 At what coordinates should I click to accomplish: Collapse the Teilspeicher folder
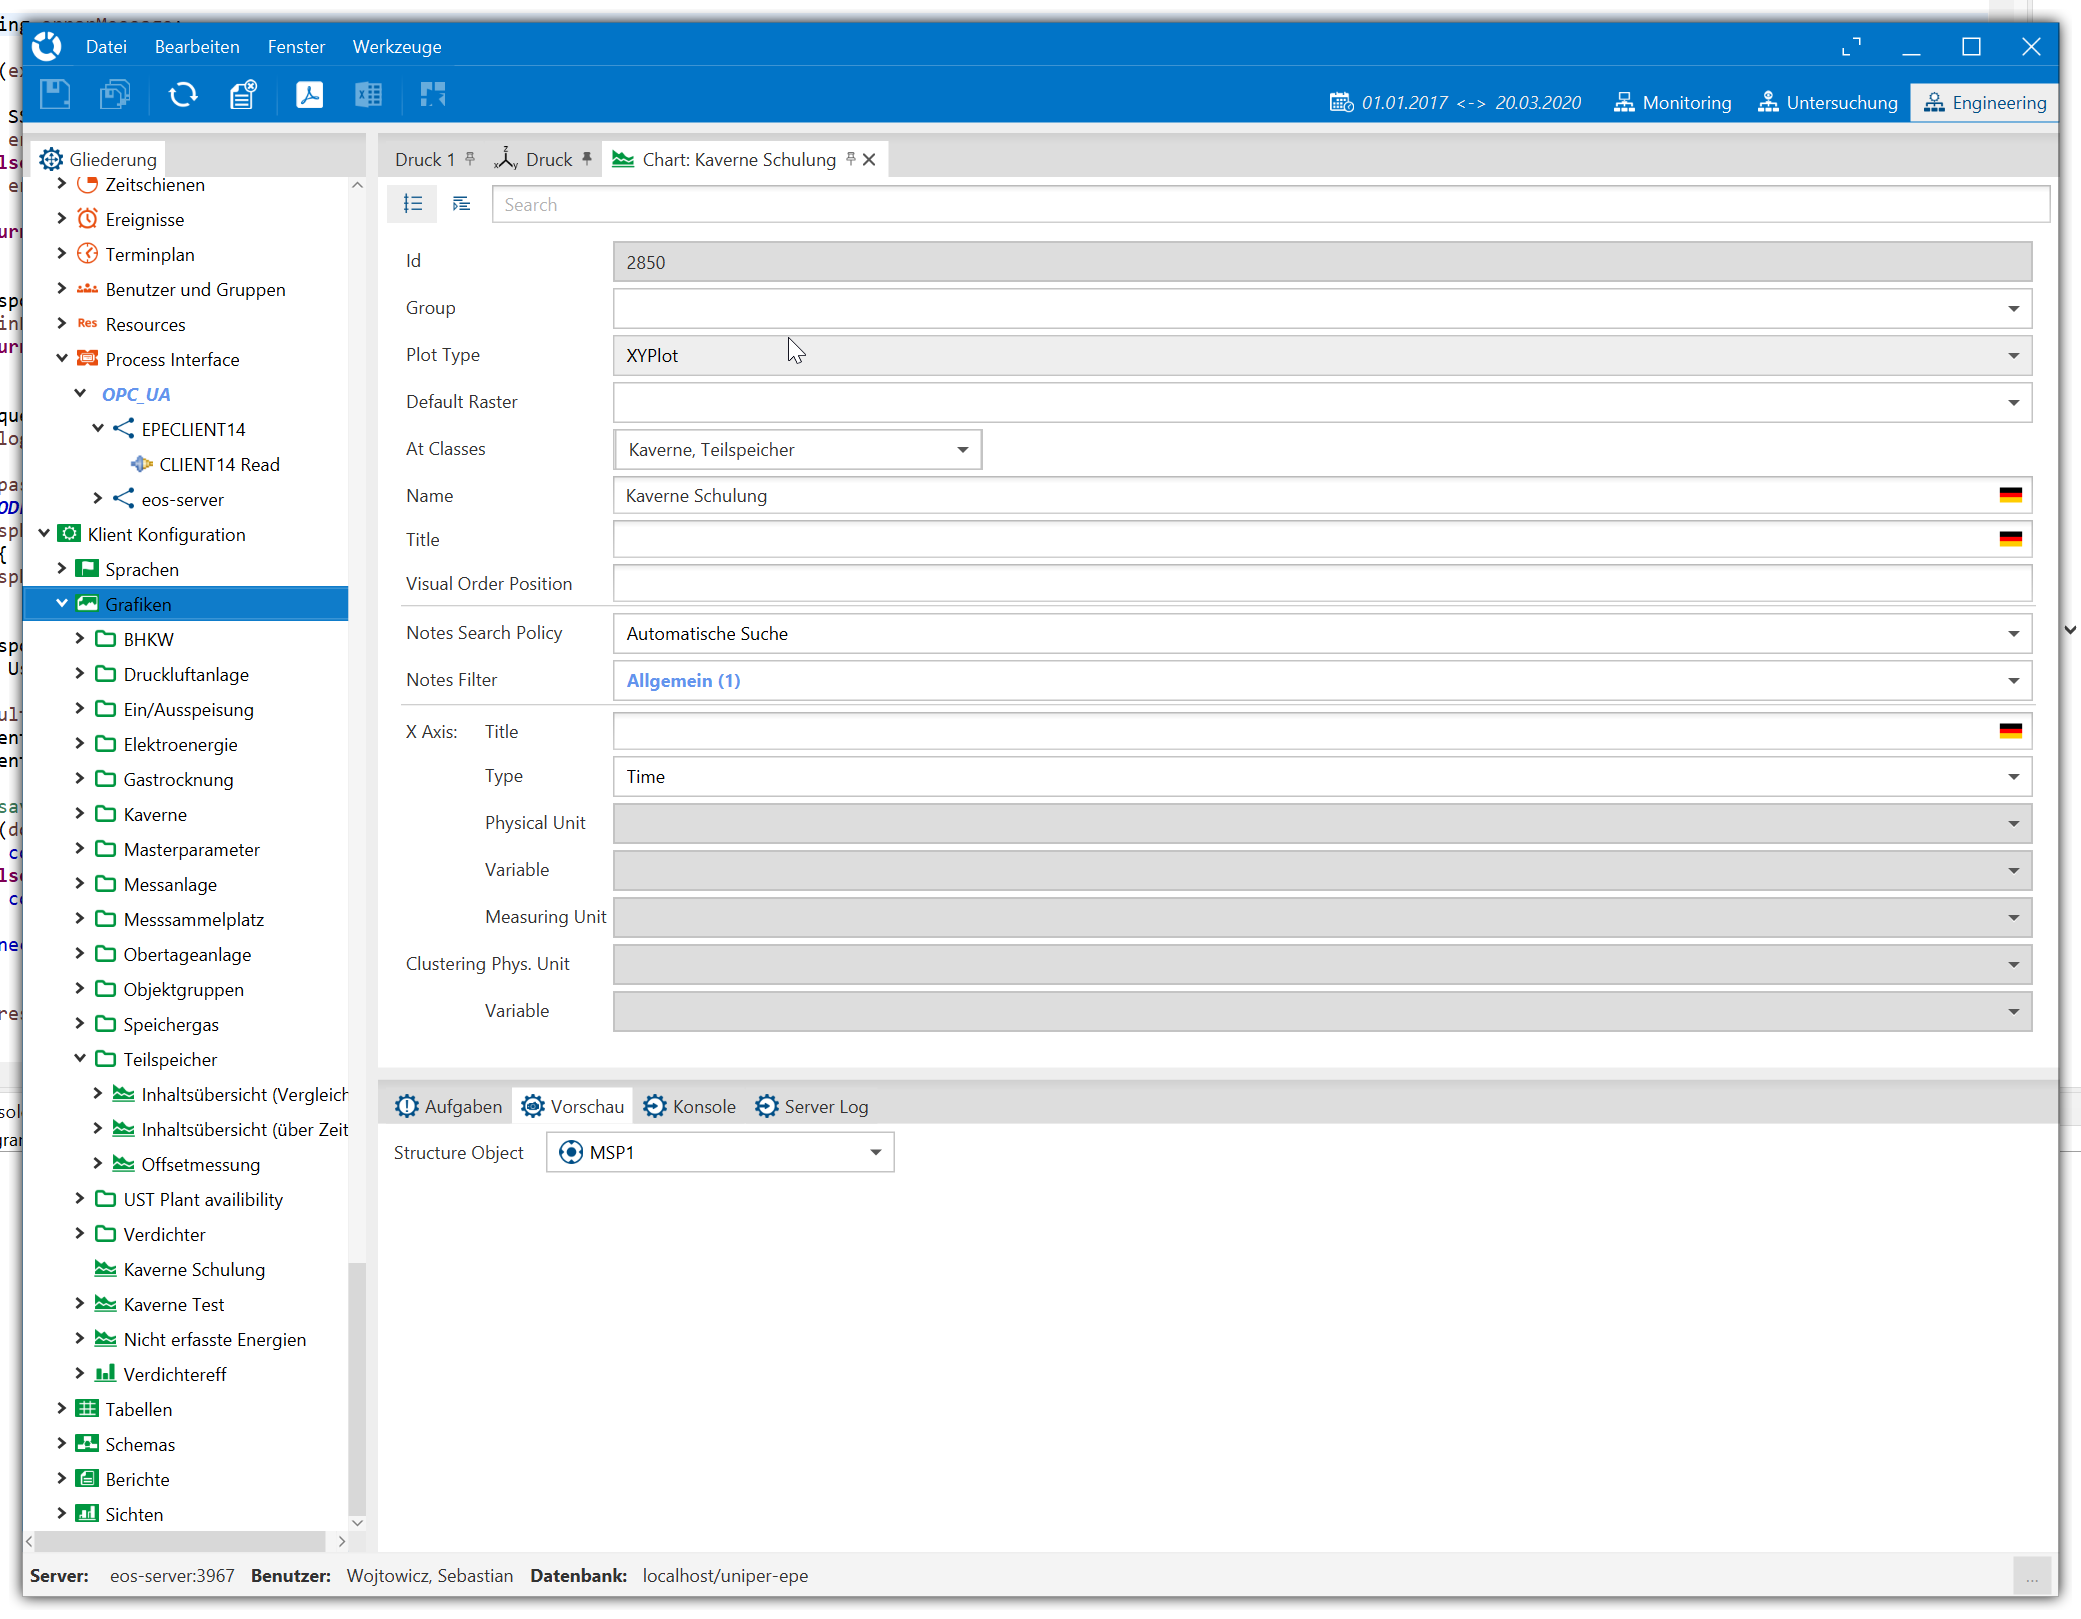(x=80, y=1059)
